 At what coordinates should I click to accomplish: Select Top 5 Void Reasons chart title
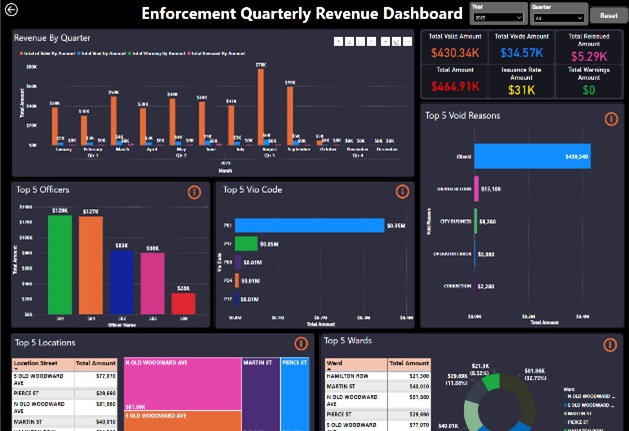(x=463, y=116)
